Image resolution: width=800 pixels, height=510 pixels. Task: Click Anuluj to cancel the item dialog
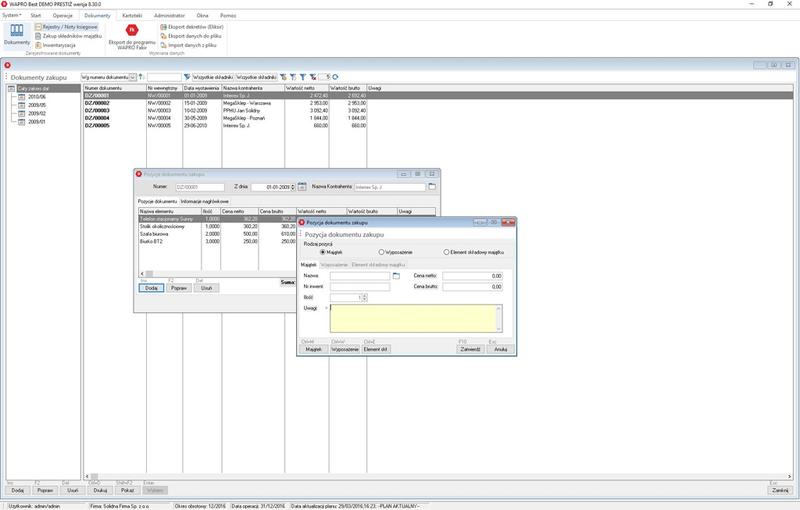(500, 348)
